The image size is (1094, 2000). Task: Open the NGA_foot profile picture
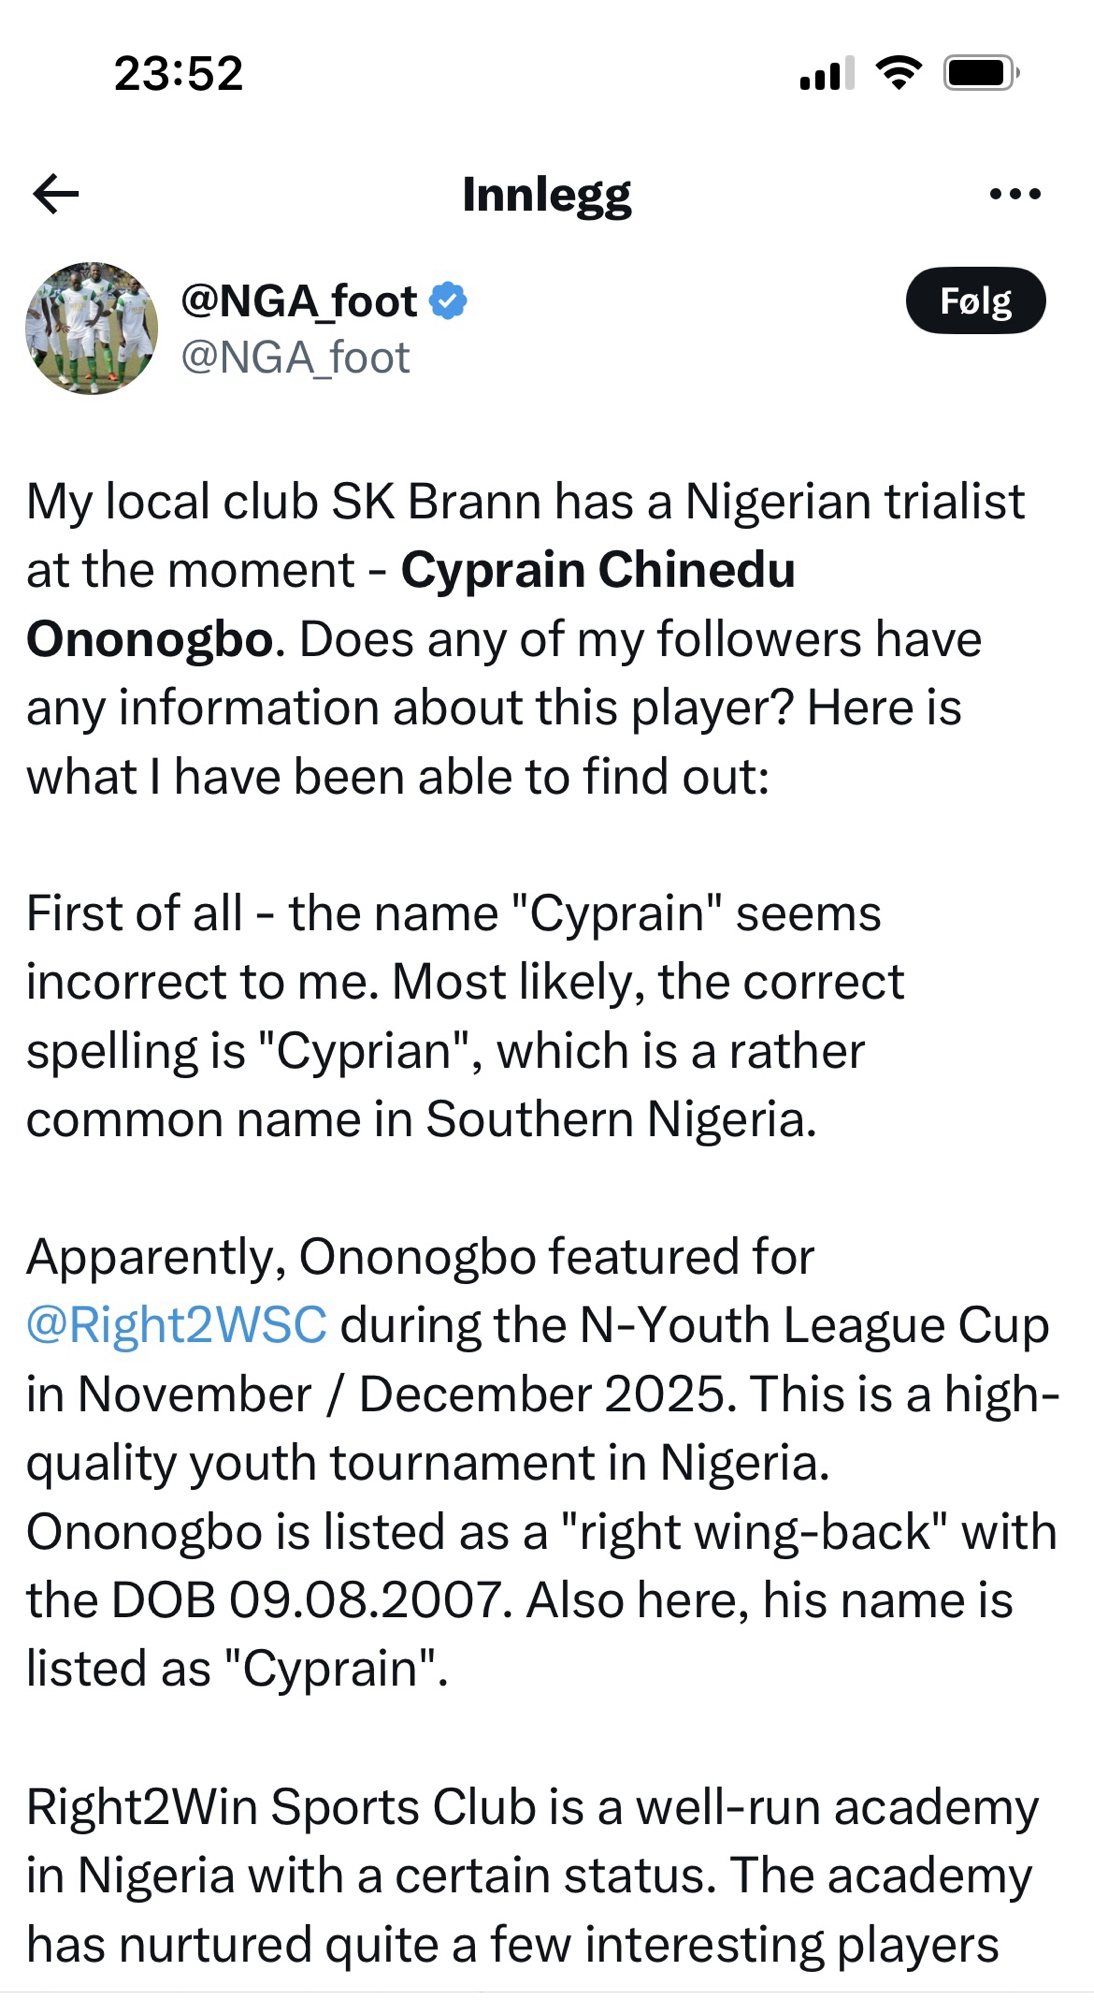(92, 328)
